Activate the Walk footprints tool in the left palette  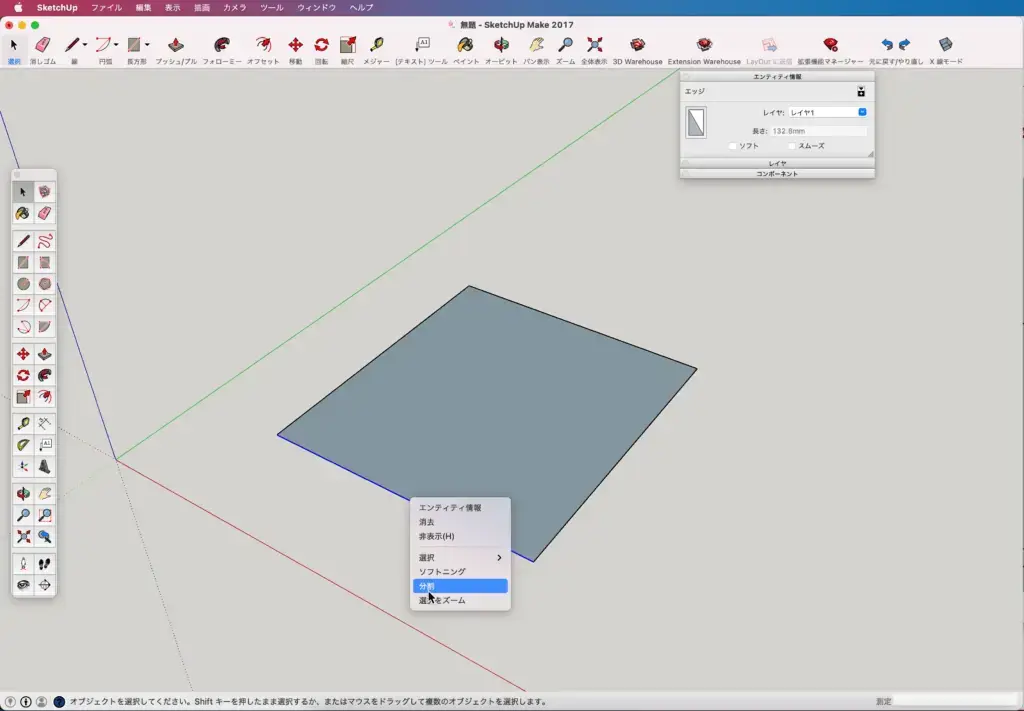pos(44,563)
